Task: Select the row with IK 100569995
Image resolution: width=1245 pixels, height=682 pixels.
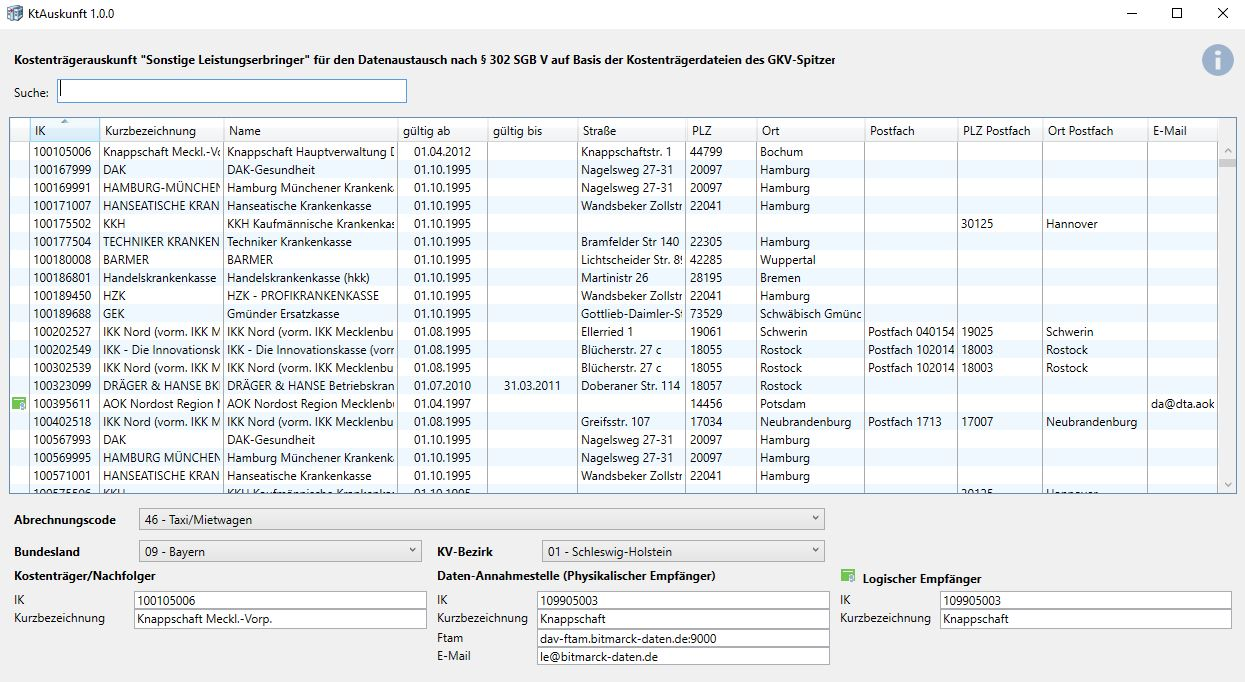Action: click(x=614, y=458)
